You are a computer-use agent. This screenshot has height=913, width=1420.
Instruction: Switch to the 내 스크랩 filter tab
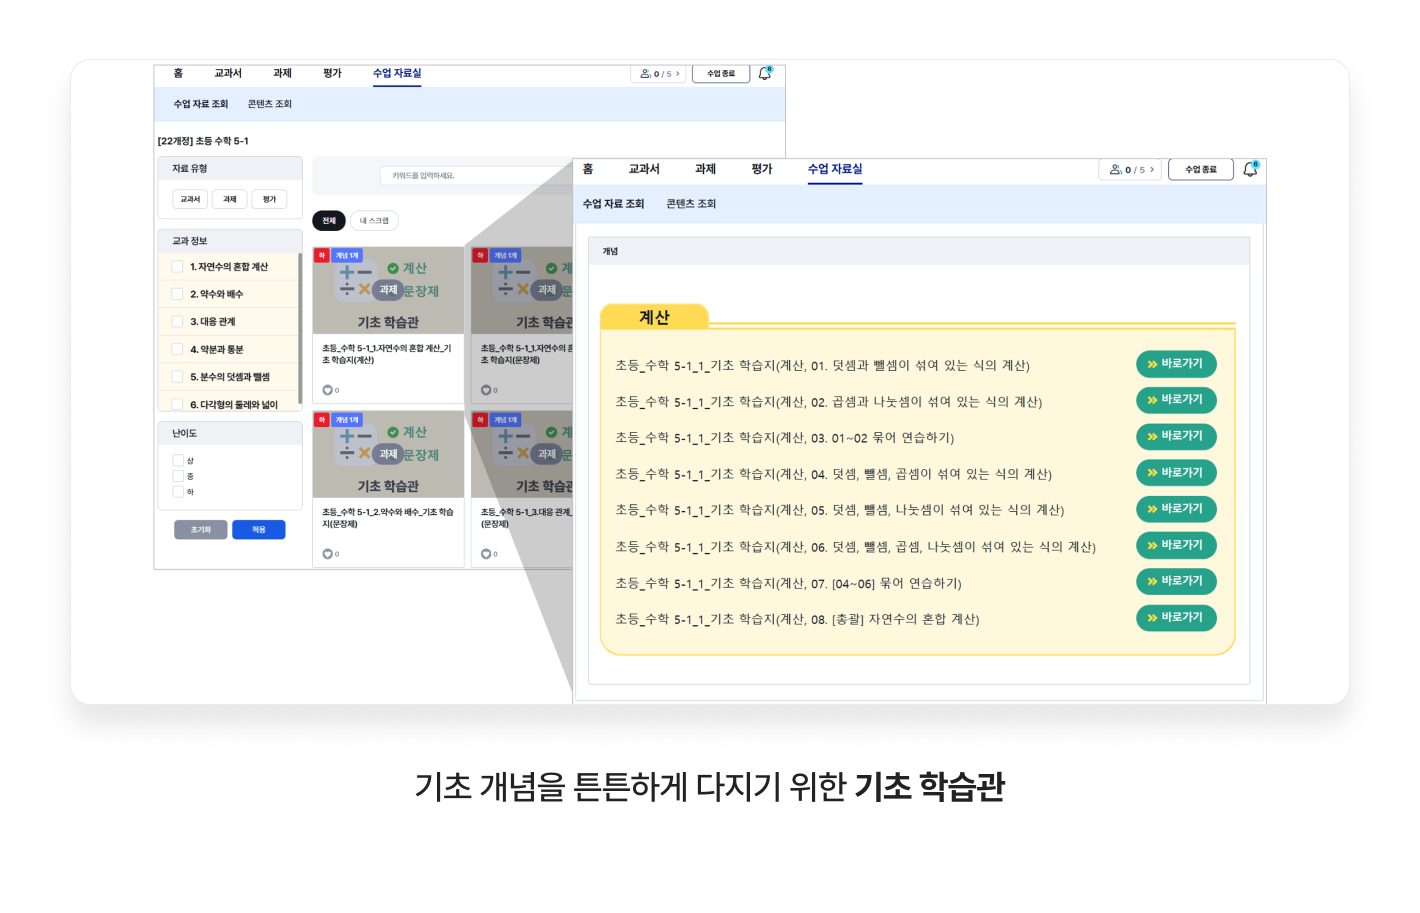coord(374,221)
